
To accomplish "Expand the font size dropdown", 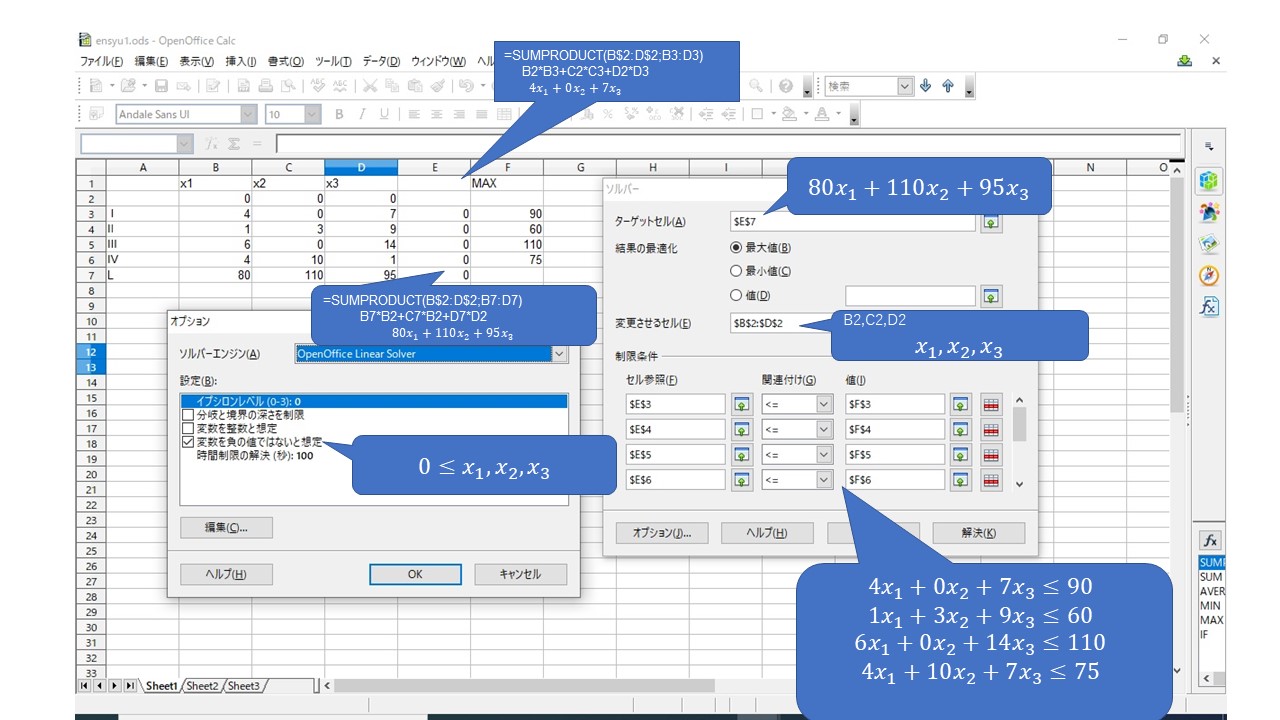I will point(311,115).
